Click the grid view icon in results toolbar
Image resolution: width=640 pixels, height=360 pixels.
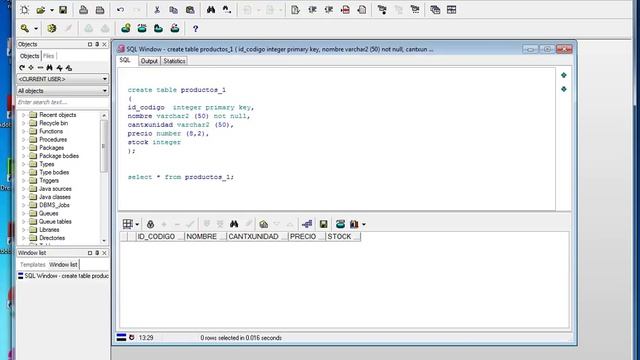(127, 224)
